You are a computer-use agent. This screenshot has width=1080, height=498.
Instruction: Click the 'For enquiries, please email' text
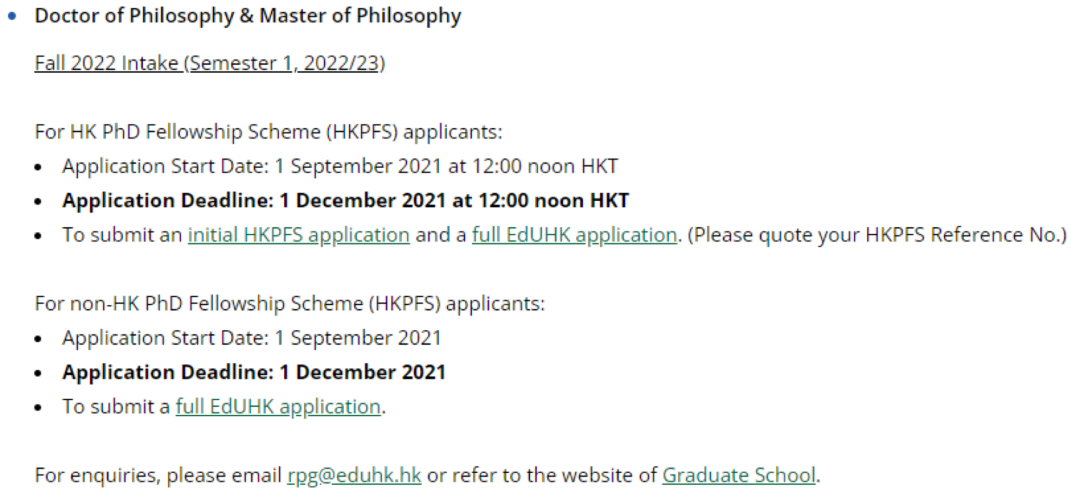158,475
